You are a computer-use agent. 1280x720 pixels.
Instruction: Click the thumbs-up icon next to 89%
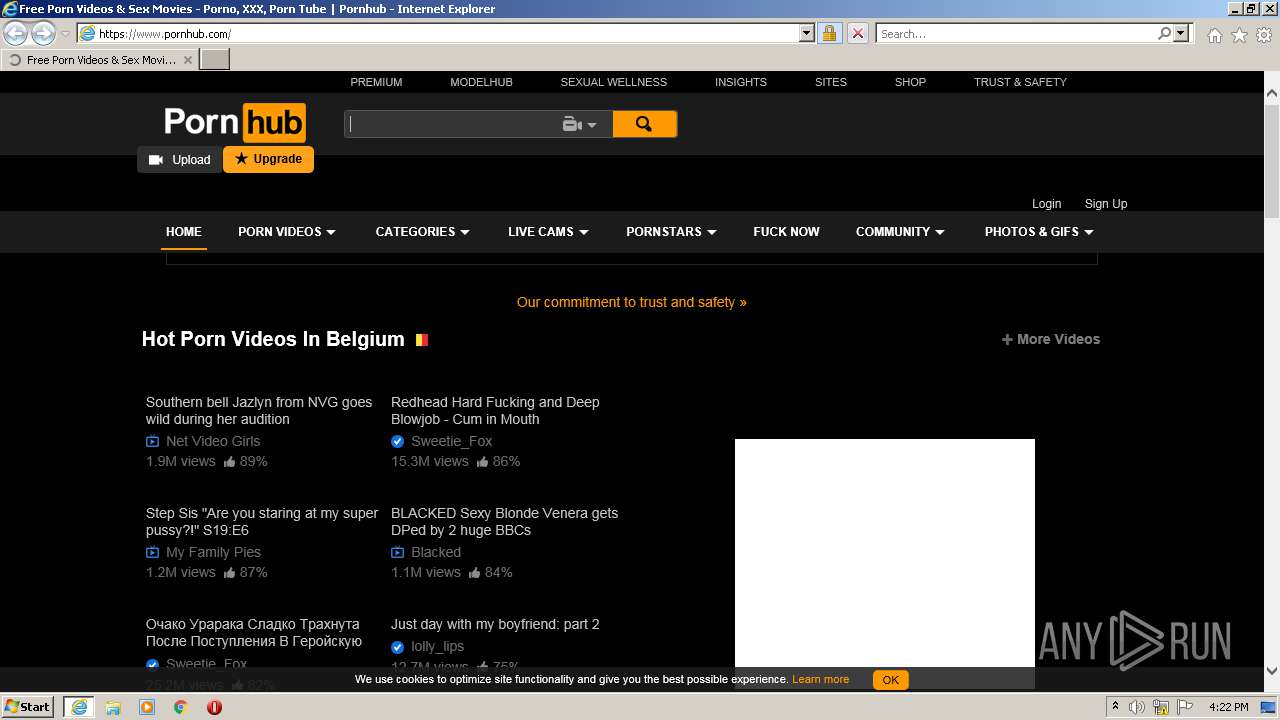point(230,462)
